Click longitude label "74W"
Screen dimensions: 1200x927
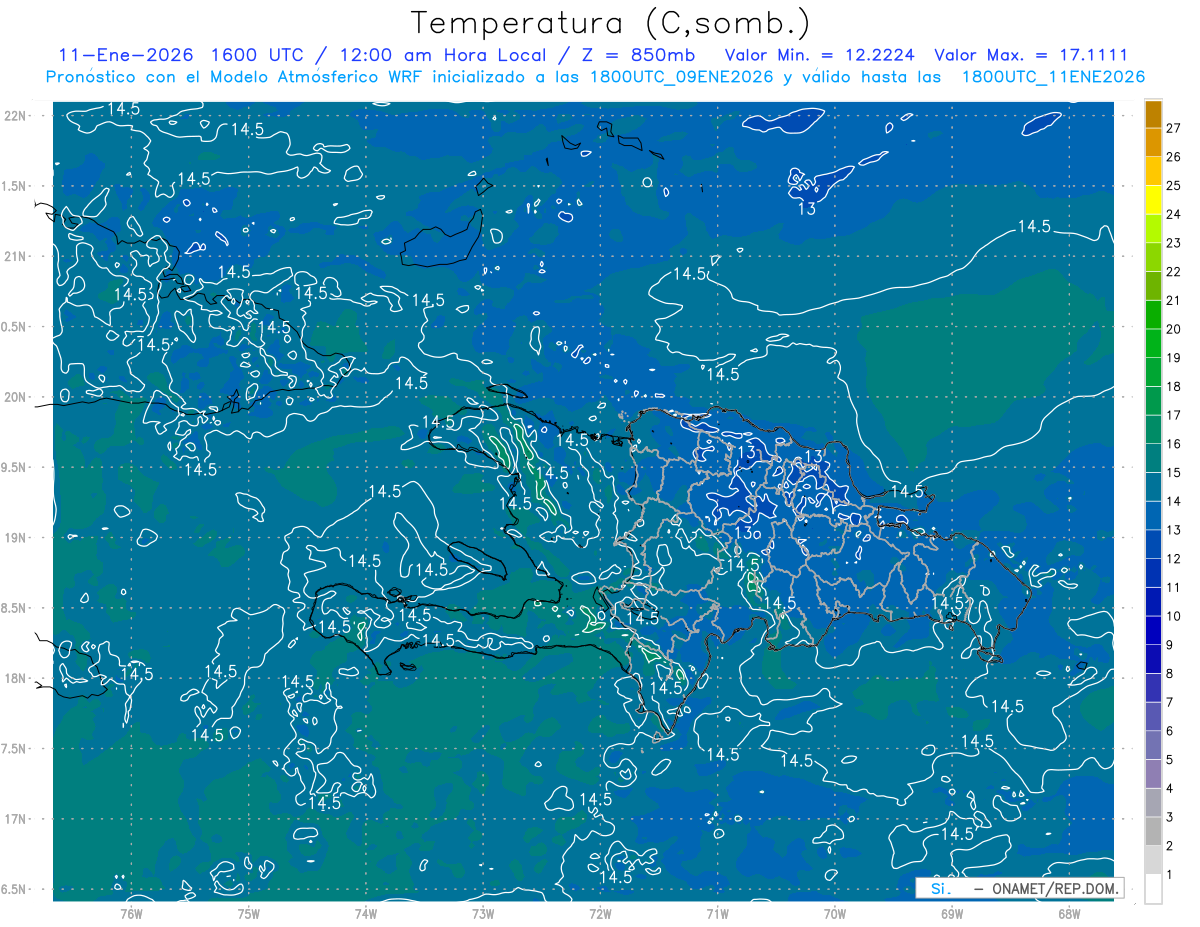[365, 913]
